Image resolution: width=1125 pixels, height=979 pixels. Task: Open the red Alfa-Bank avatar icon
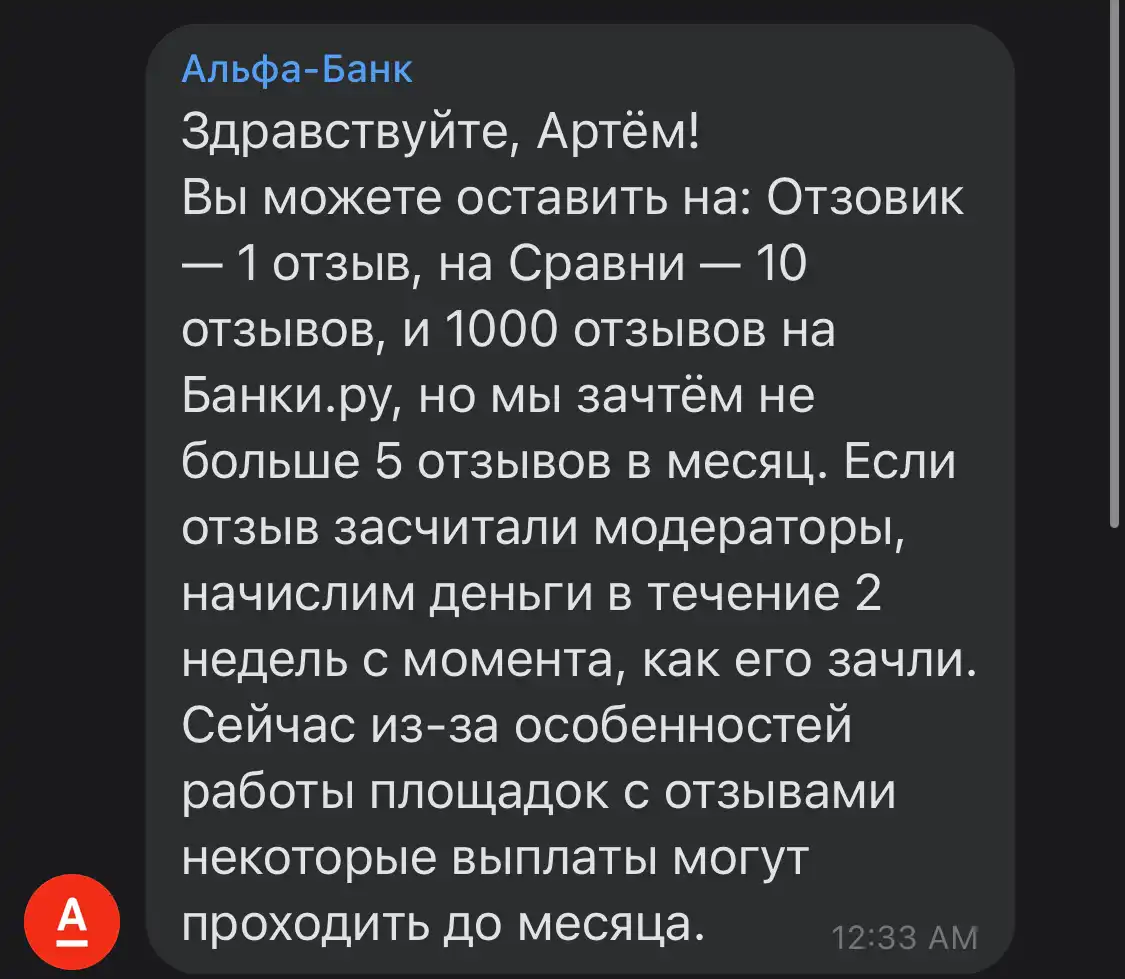72,922
